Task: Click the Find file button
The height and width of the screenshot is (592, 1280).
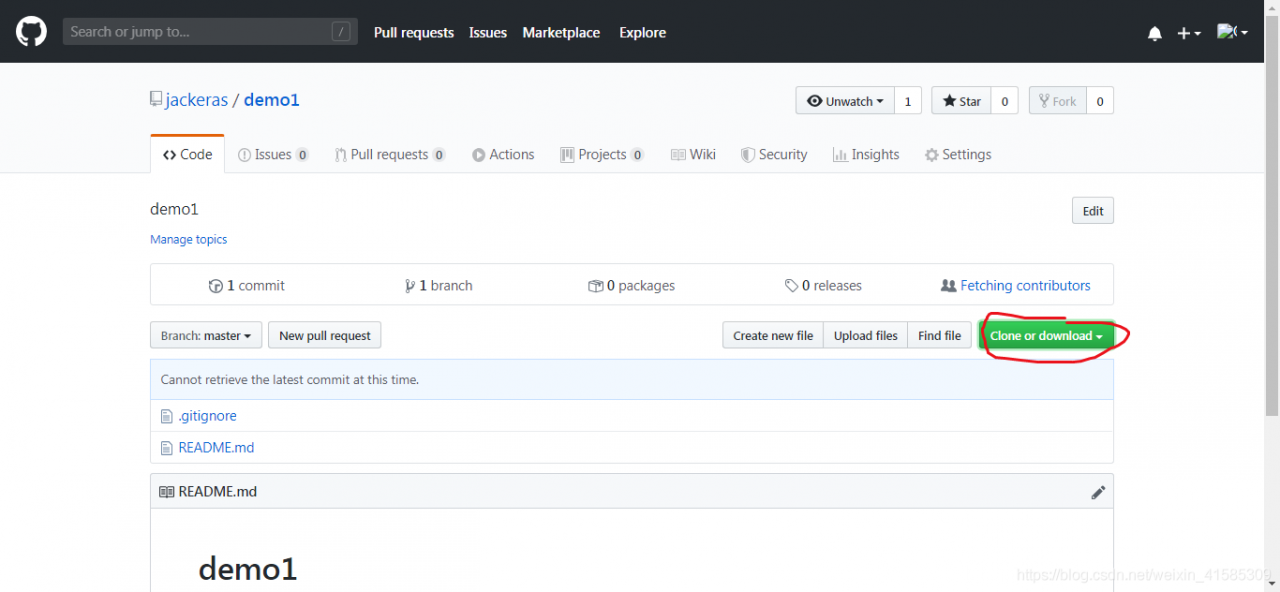Action: click(940, 336)
